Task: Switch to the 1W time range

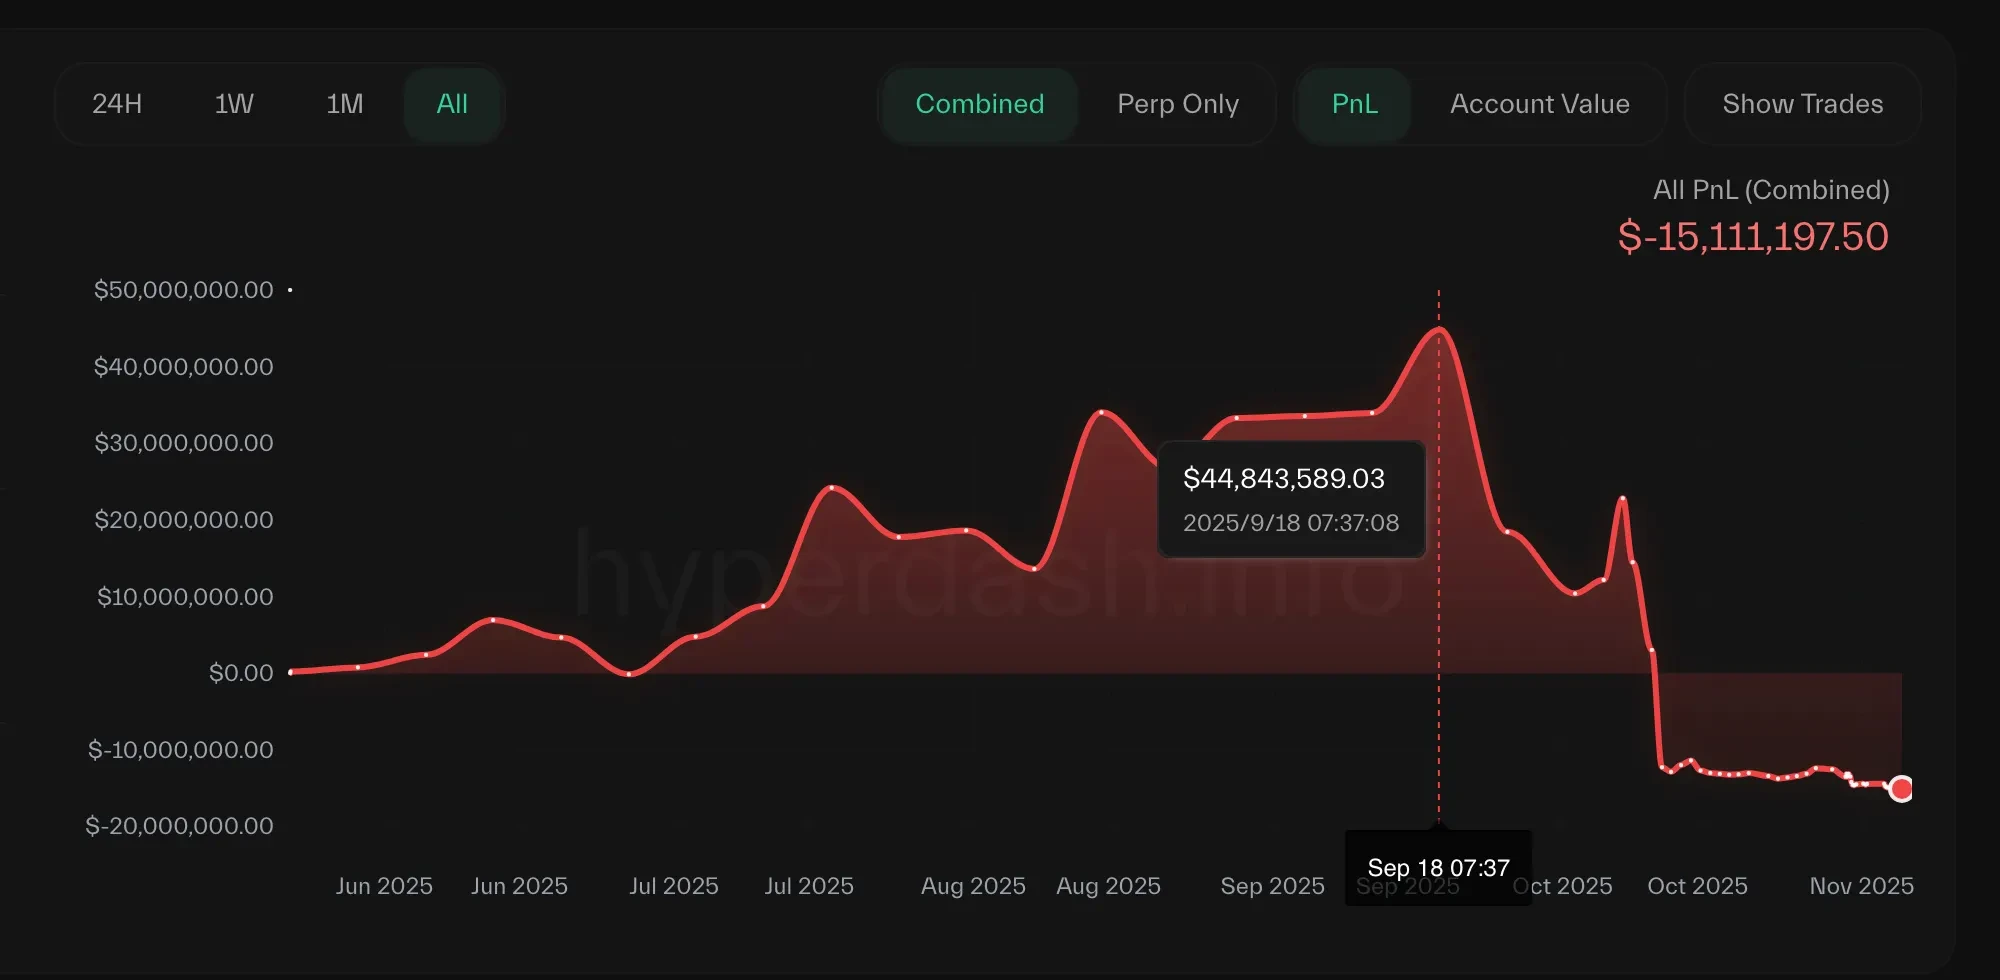Action: (234, 104)
